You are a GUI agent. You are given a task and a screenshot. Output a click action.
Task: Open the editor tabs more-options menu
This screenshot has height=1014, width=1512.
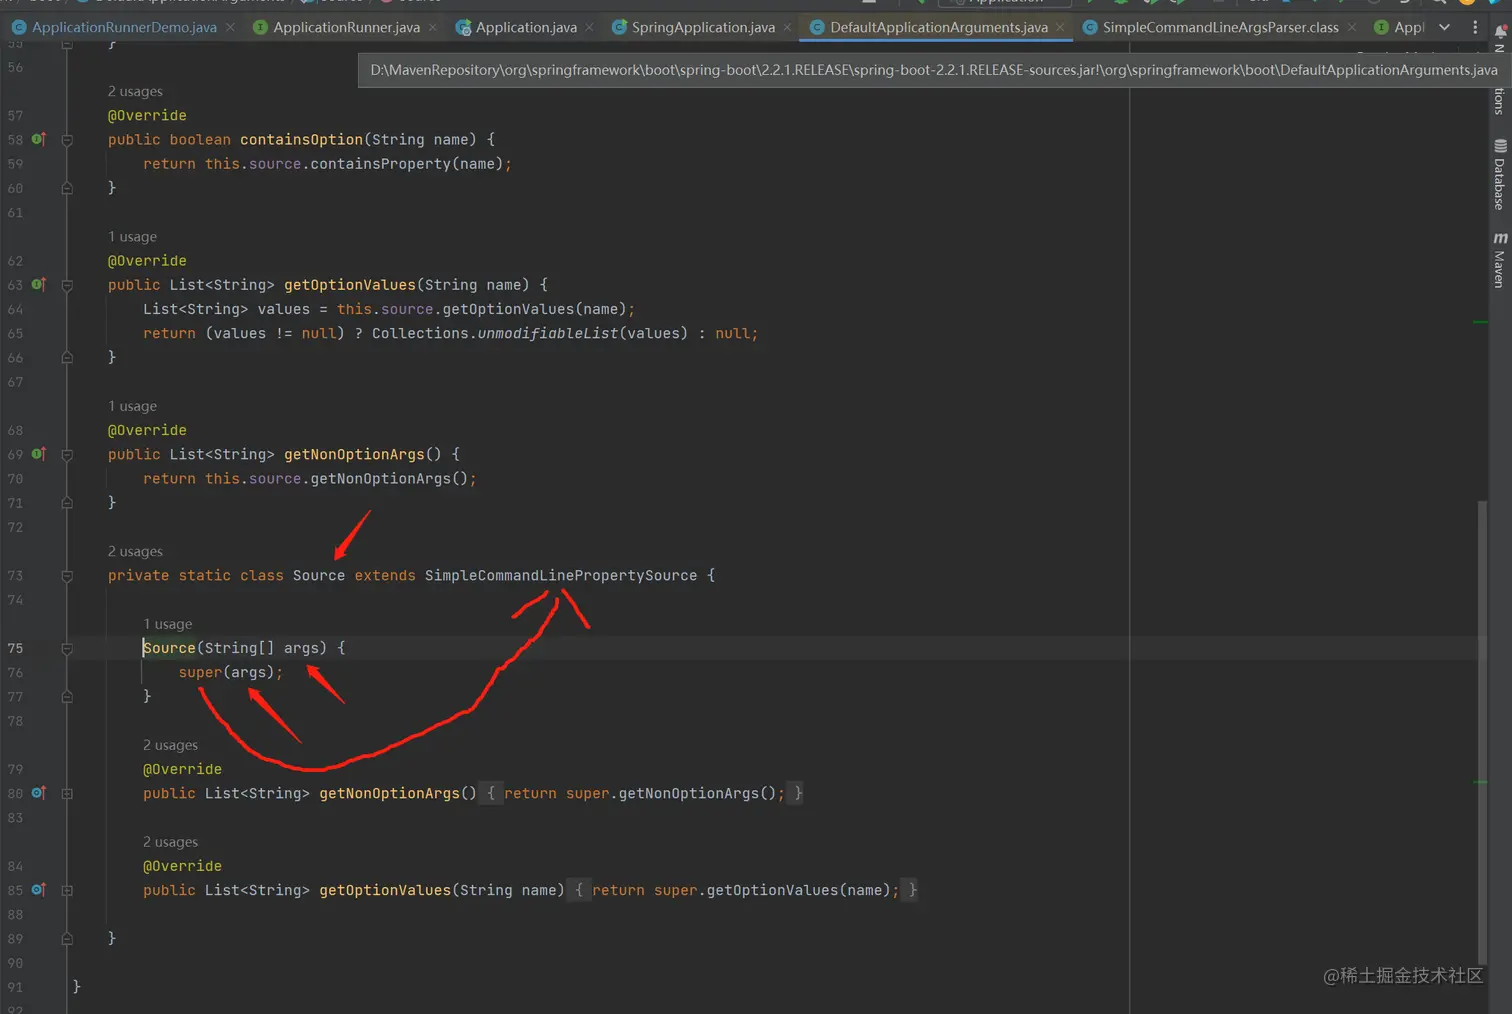(x=1475, y=27)
